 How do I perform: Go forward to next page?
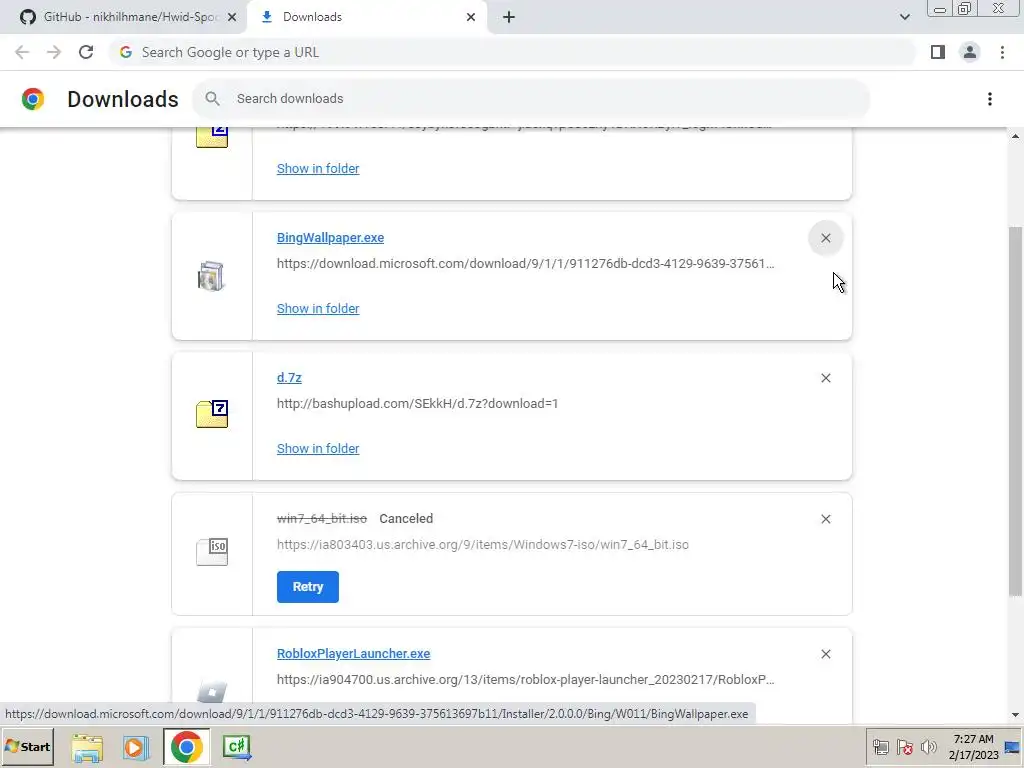tap(54, 52)
